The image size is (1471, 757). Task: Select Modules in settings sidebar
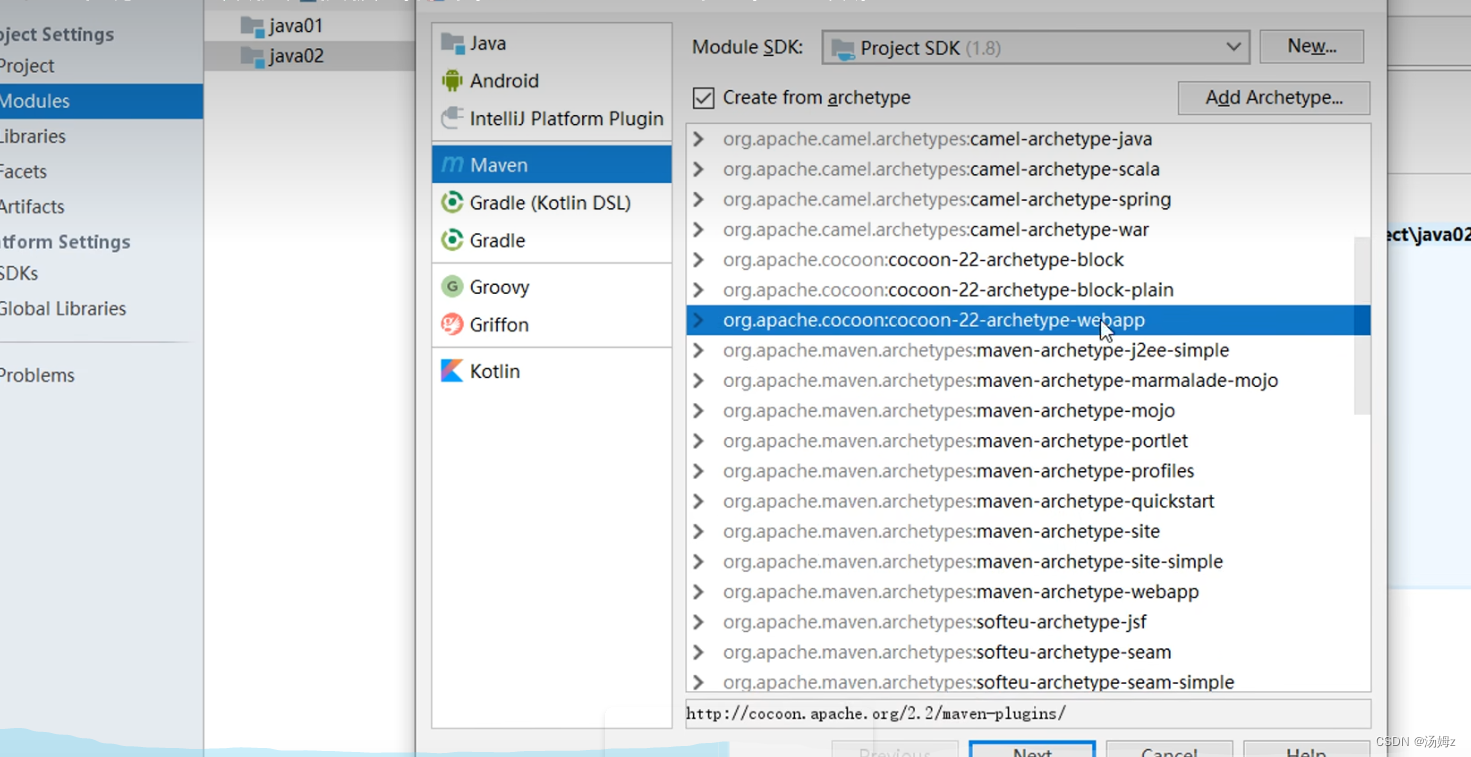tap(101, 101)
